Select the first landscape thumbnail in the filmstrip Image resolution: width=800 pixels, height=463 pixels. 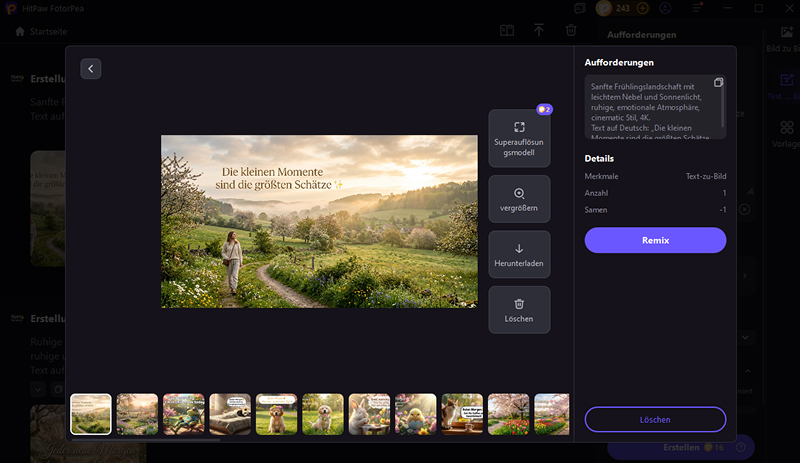(x=91, y=413)
